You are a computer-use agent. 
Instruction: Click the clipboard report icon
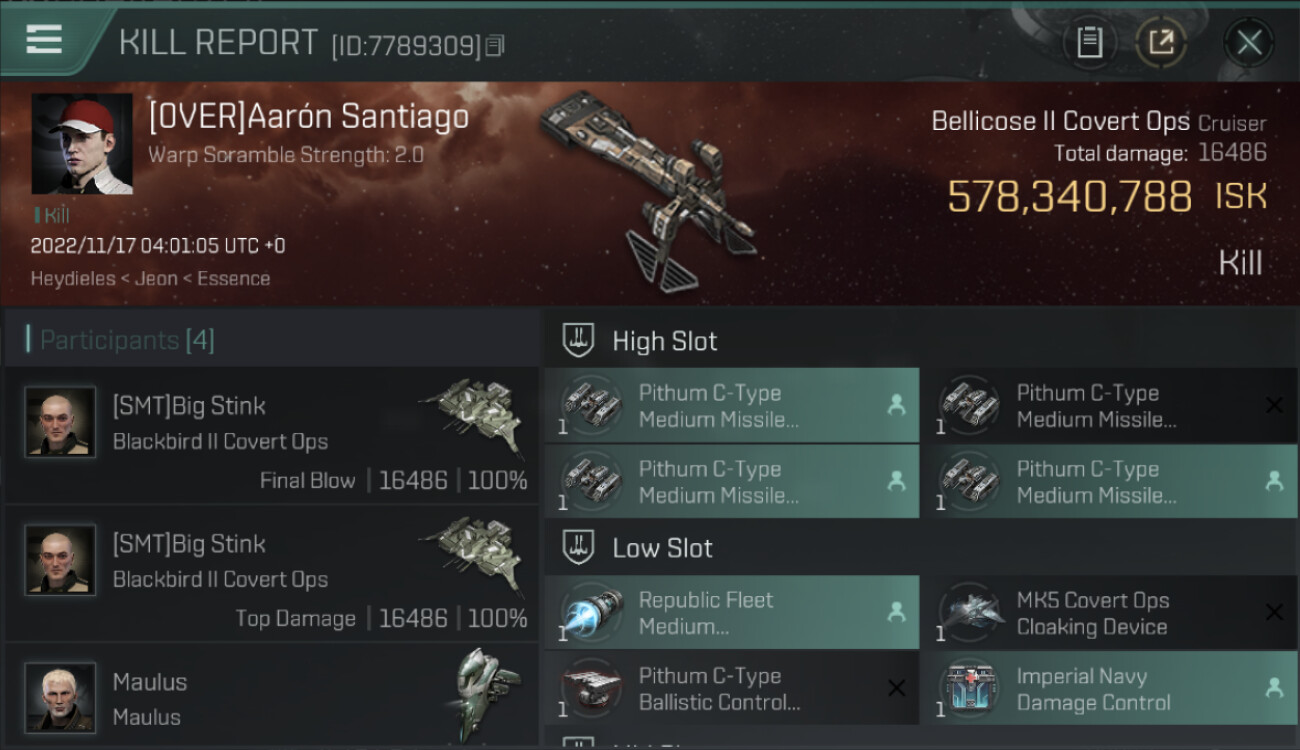(1089, 42)
